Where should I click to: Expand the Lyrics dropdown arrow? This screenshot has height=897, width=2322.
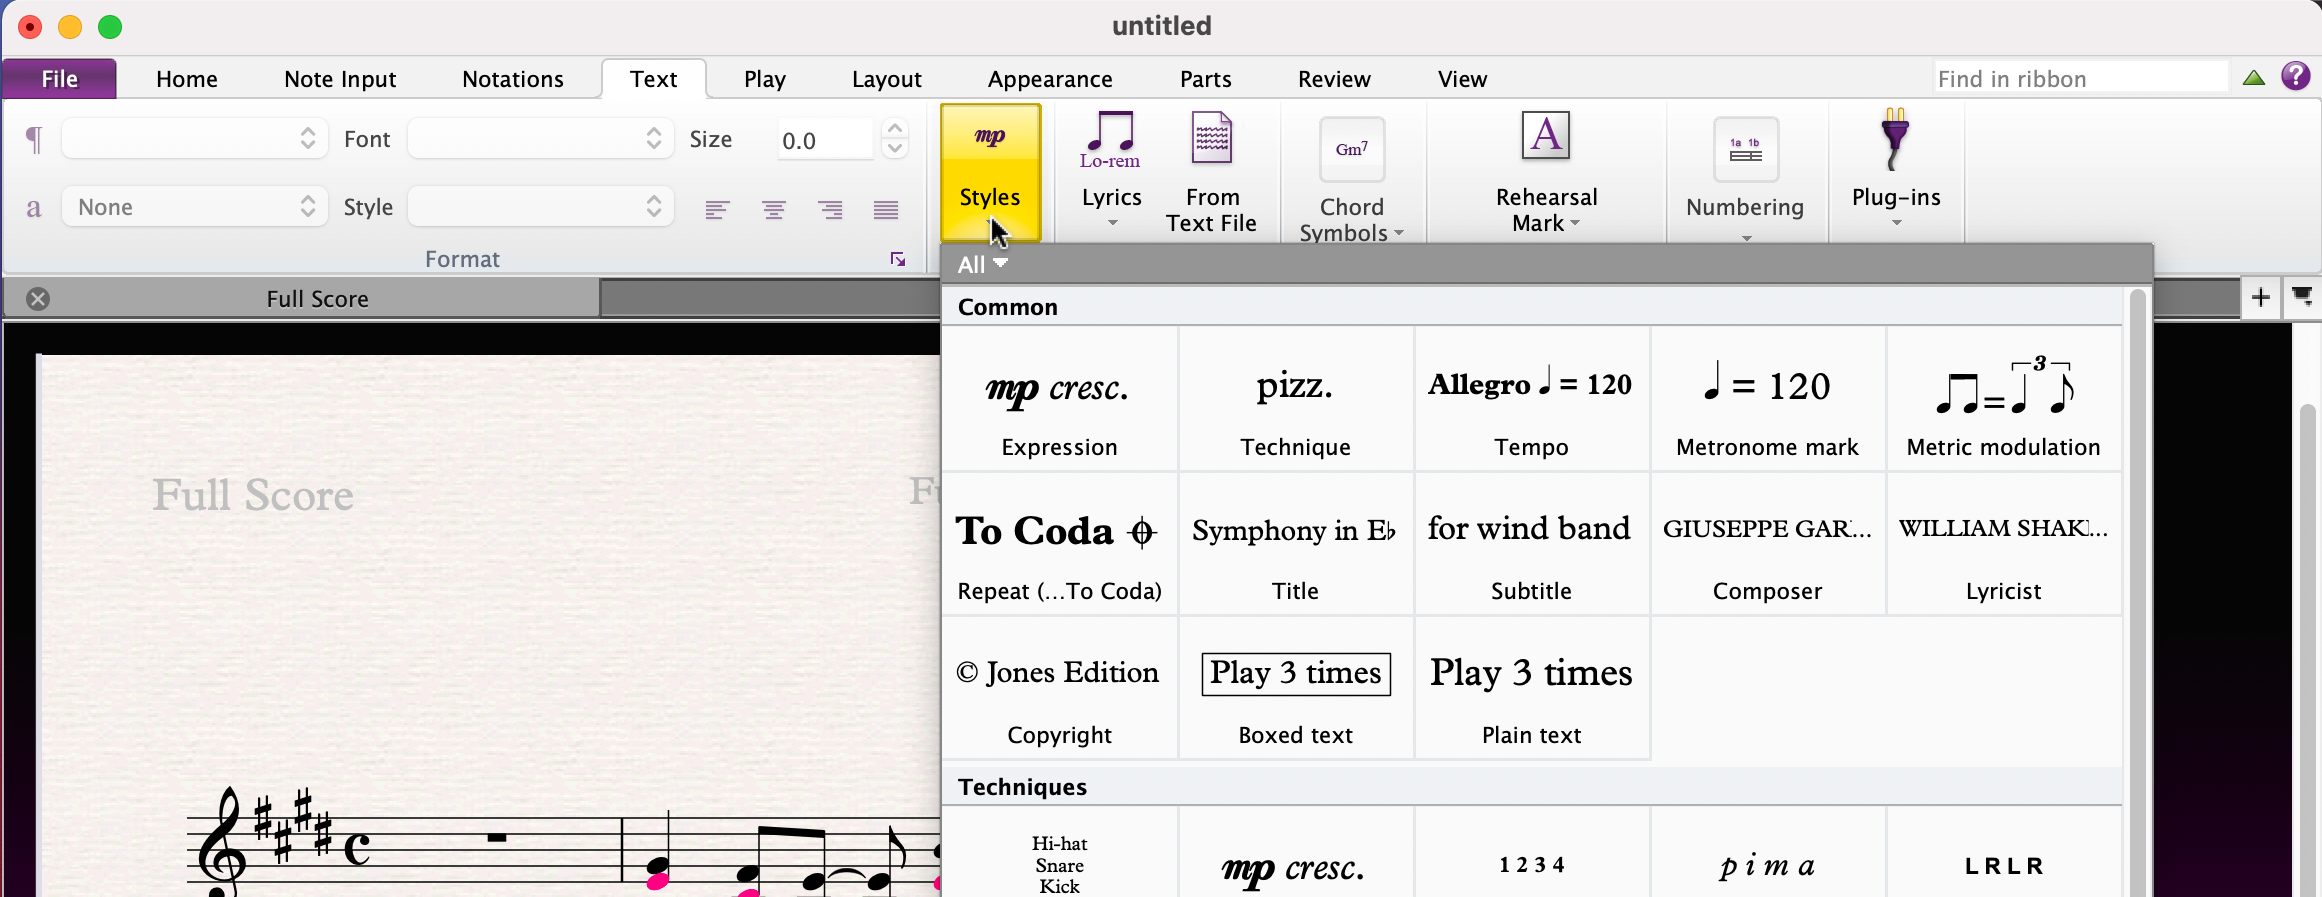[x=1112, y=223]
